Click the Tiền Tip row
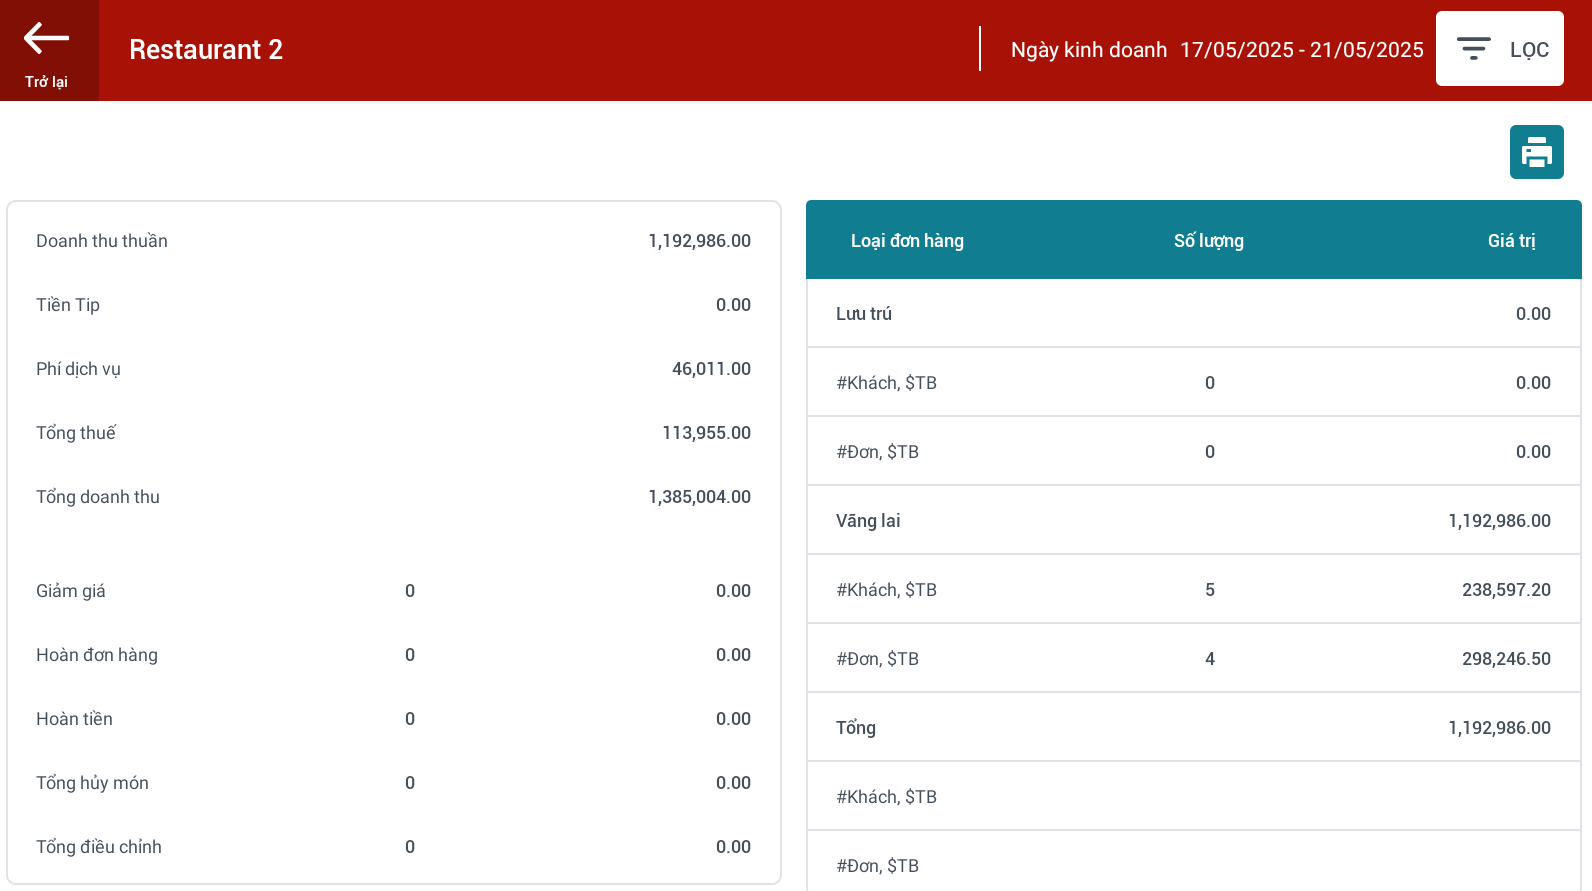Screen dimensions: 1592x891 393,305
